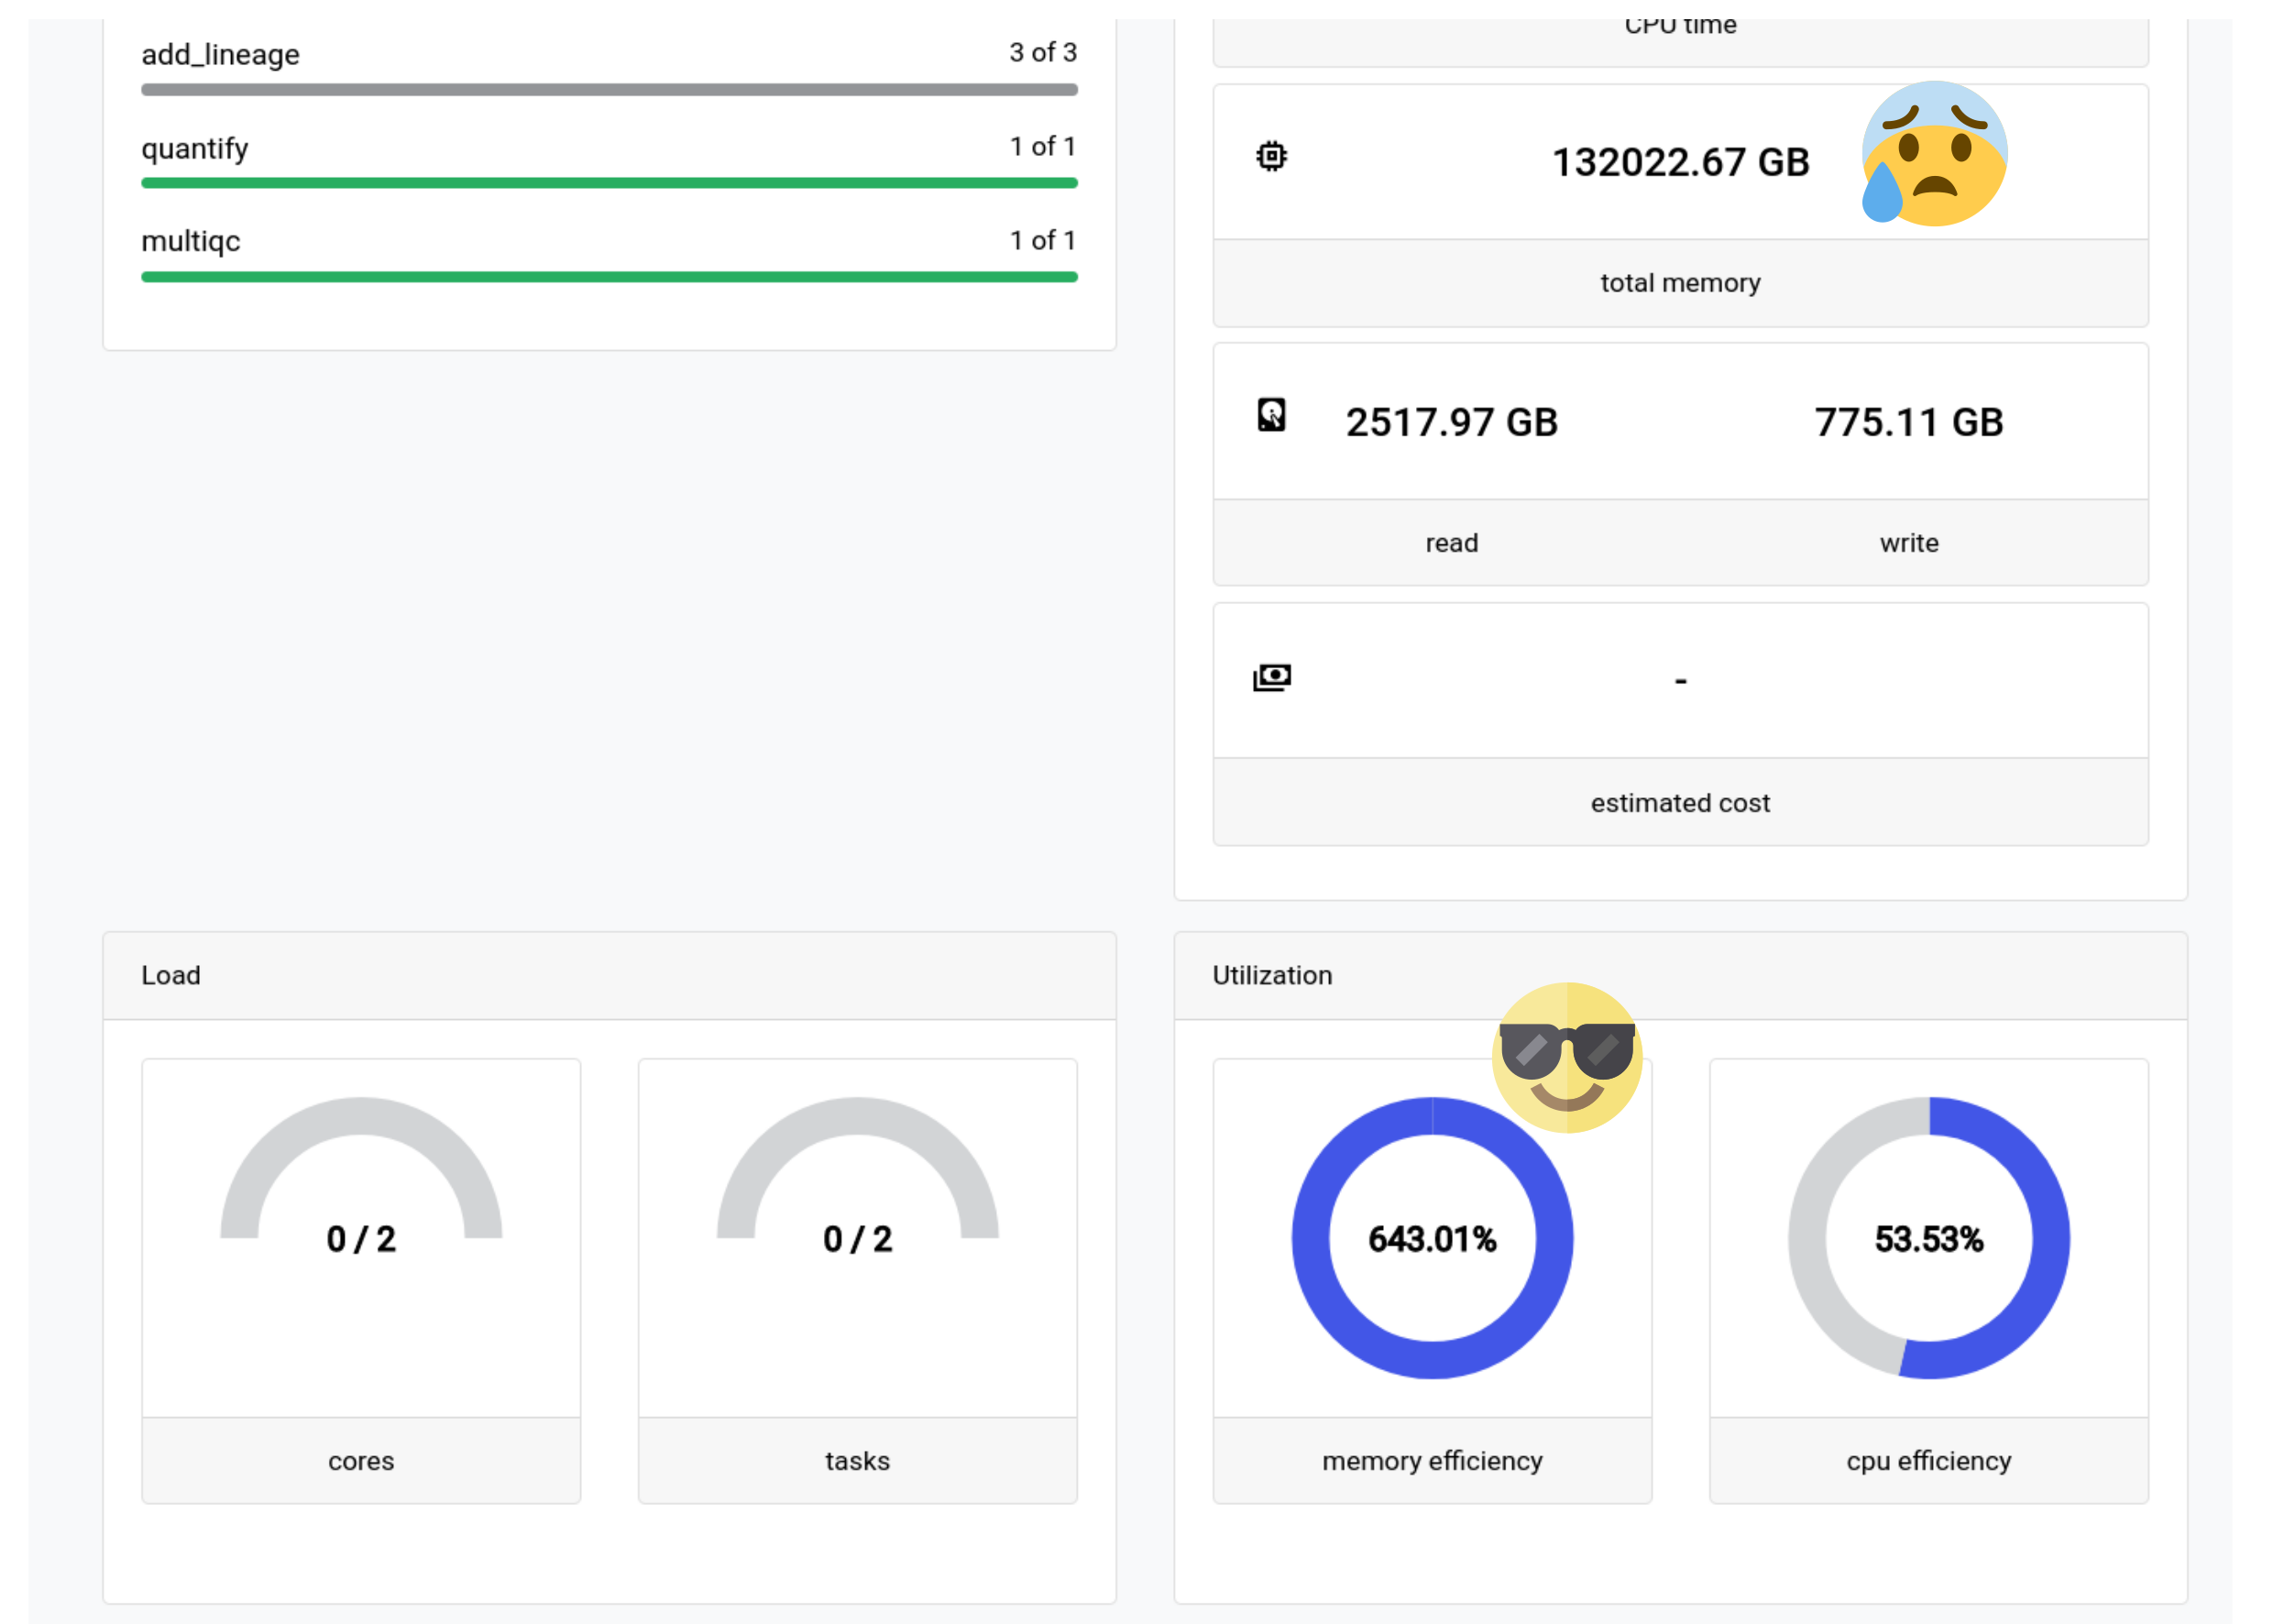The image size is (2273, 1624).
Task: Click the anxious sweating face emoji
Action: pos(1933,153)
